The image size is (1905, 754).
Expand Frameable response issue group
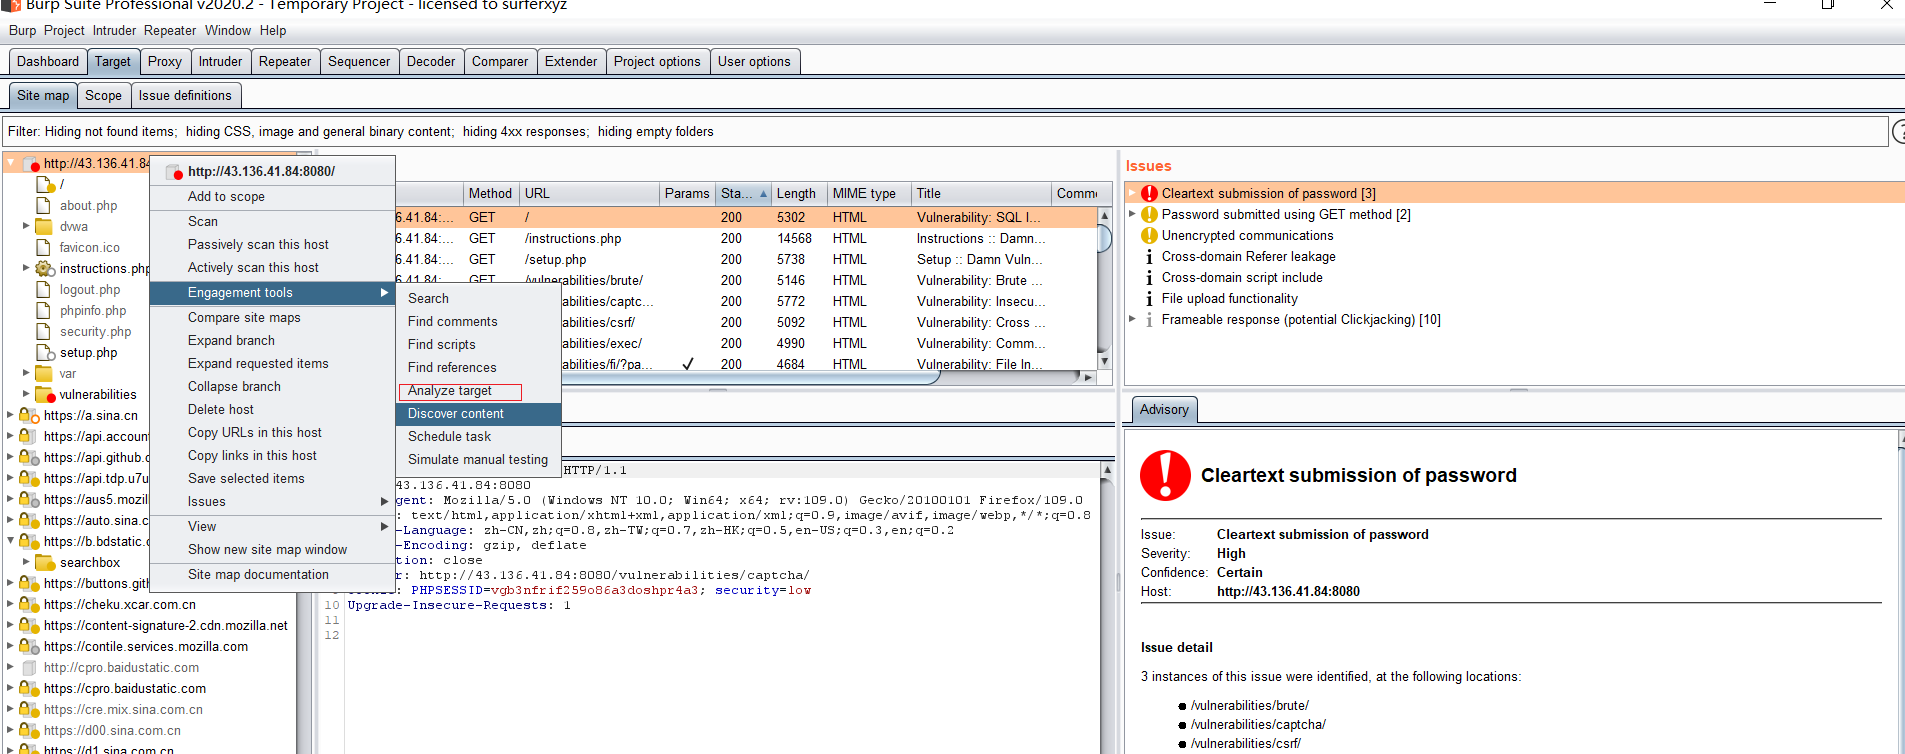tap(1132, 319)
